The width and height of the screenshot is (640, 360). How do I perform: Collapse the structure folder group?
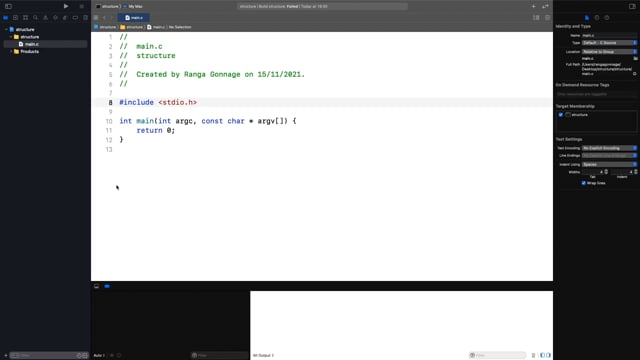[x=11, y=37]
